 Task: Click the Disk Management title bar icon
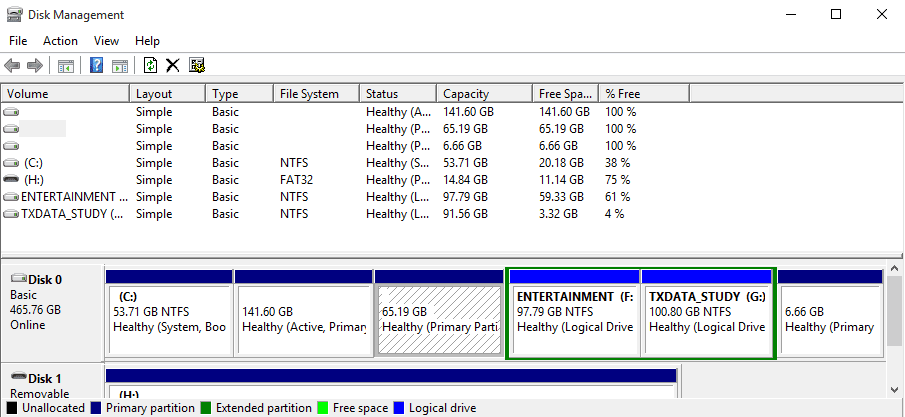tap(15, 14)
